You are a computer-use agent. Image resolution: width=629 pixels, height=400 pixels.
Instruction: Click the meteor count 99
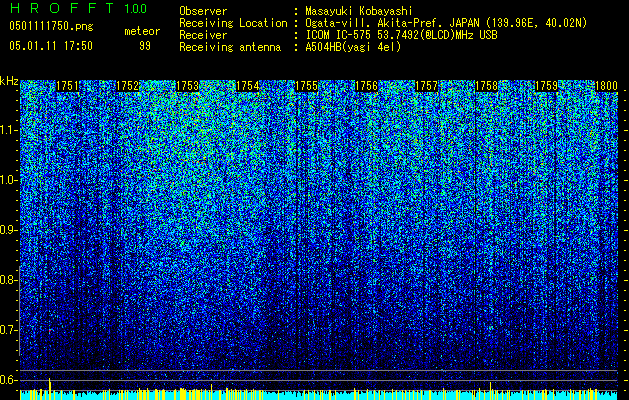click(x=145, y=46)
